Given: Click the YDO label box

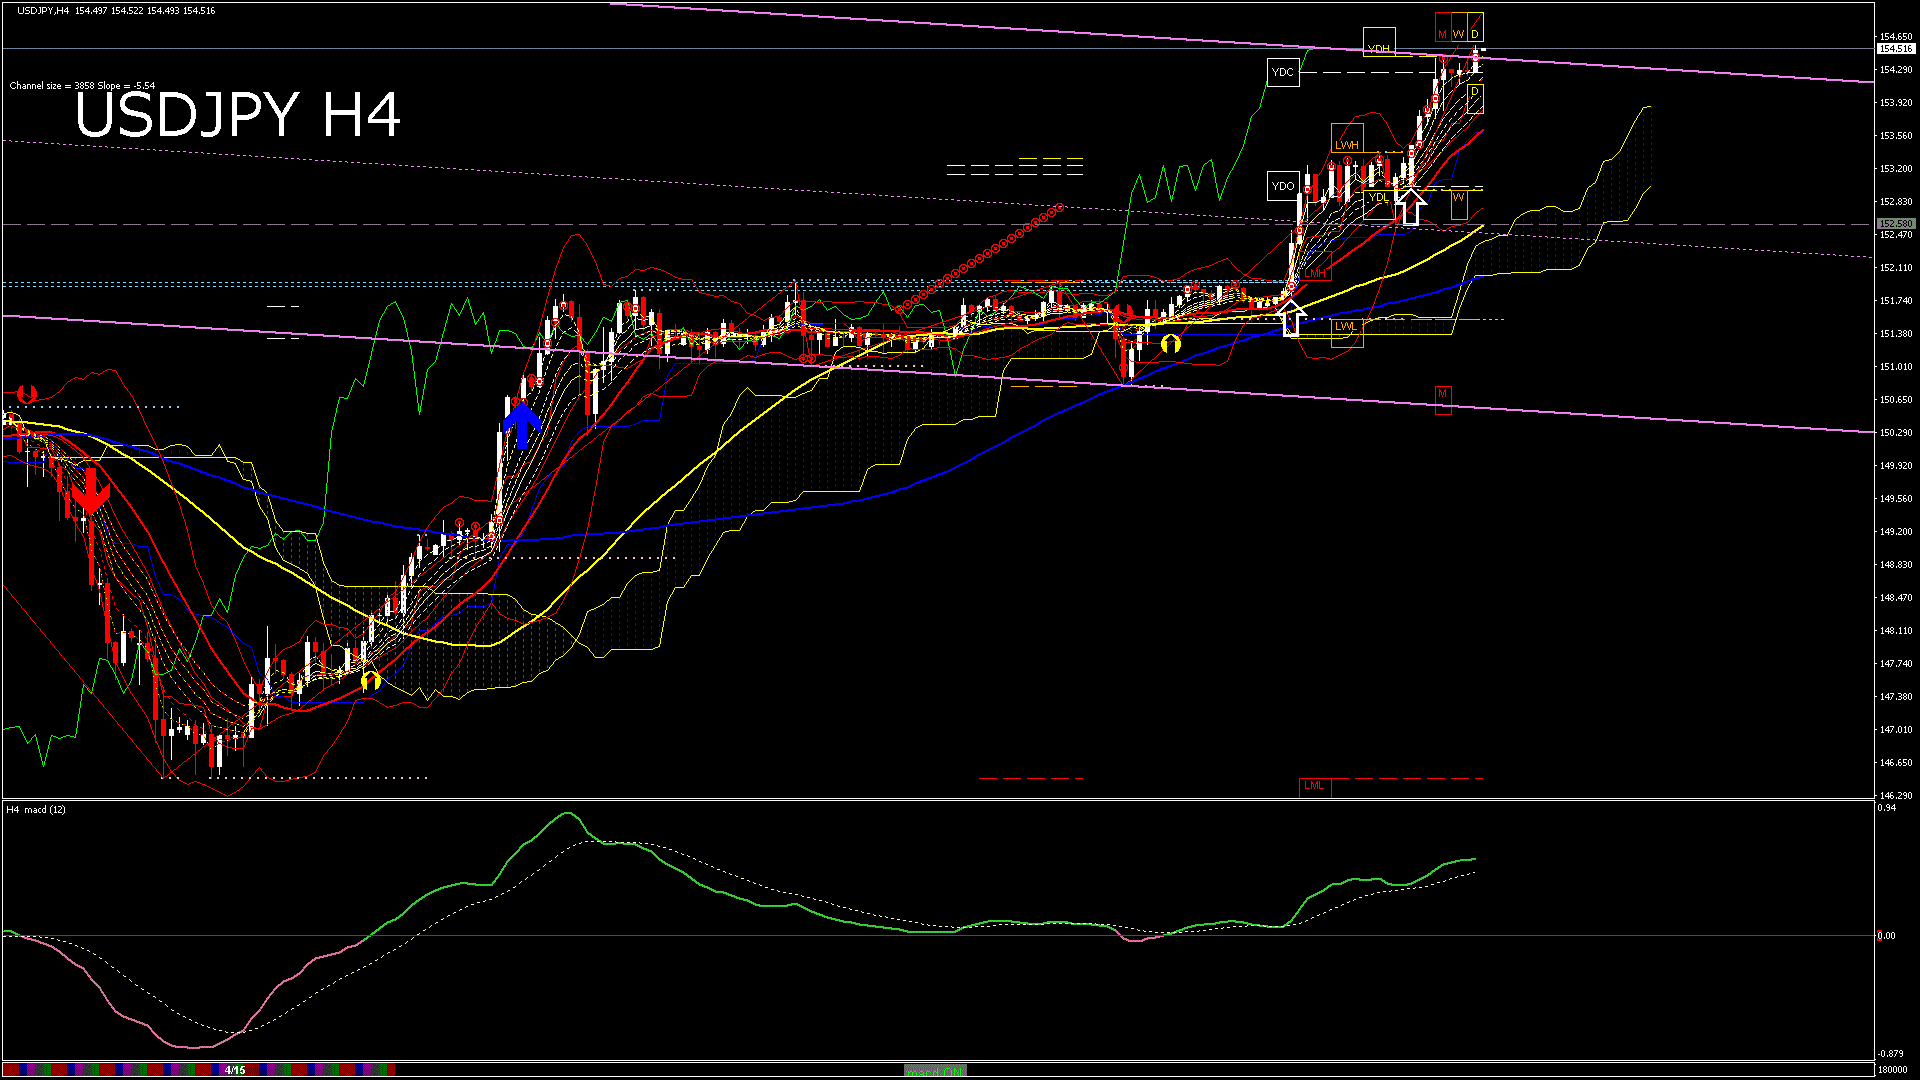Looking at the screenshot, I should pyautogui.click(x=1283, y=185).
